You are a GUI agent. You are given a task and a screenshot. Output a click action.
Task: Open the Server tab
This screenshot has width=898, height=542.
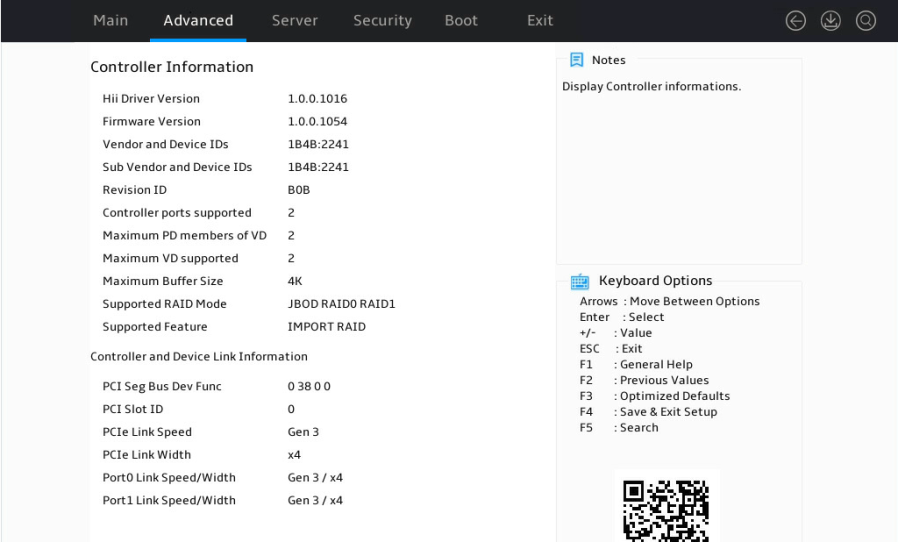294,21
